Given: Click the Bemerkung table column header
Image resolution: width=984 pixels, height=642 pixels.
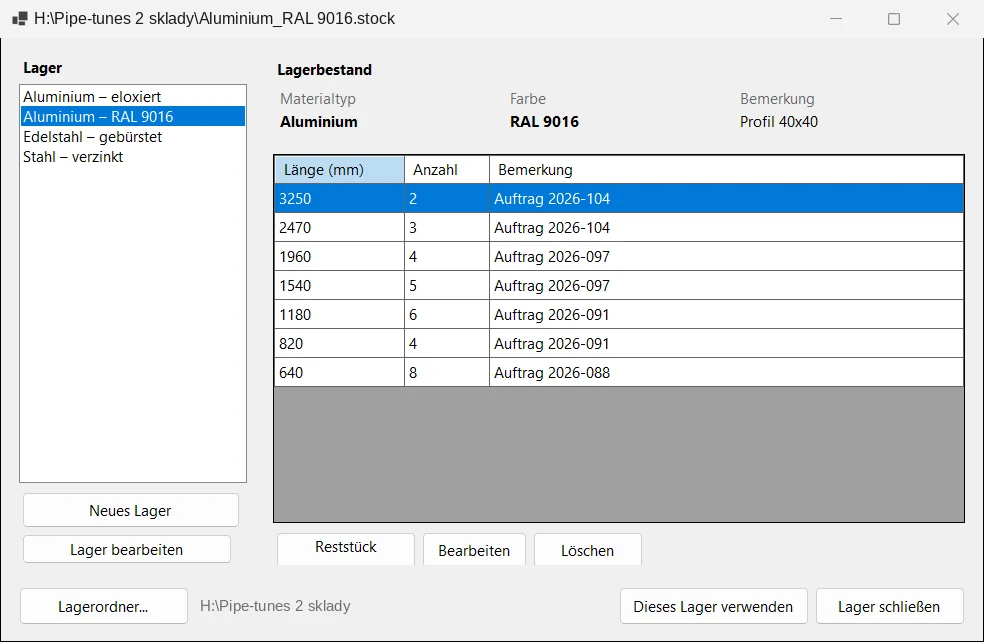Looking at the screenshot, I should pos(726,169).
